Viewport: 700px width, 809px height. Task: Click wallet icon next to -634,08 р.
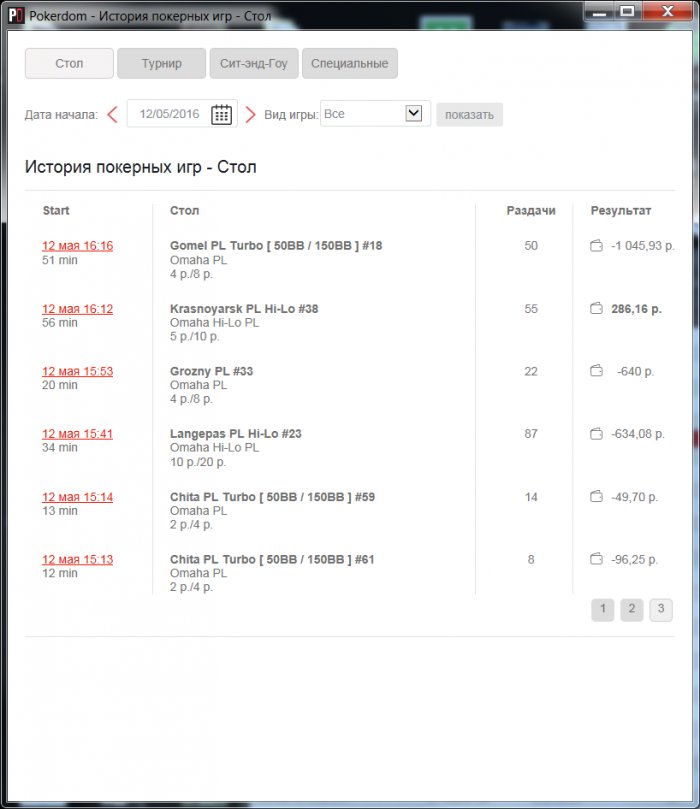pyautogui.click(x=596, y=434)
